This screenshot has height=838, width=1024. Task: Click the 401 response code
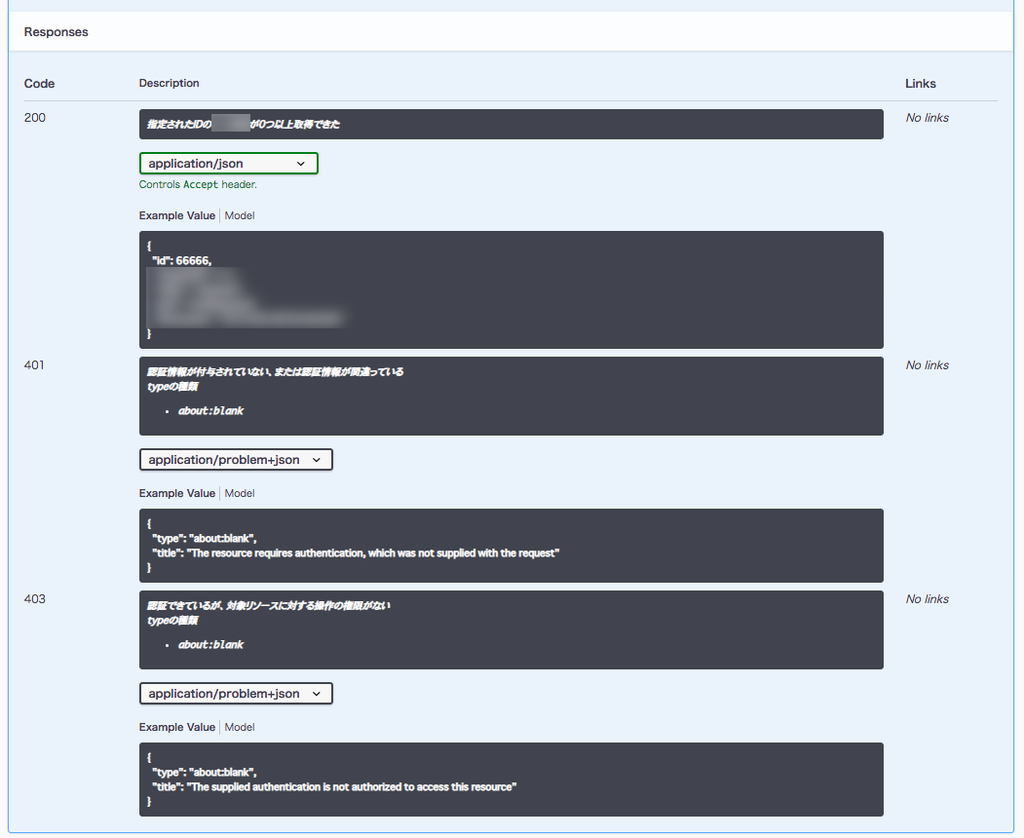35,365
